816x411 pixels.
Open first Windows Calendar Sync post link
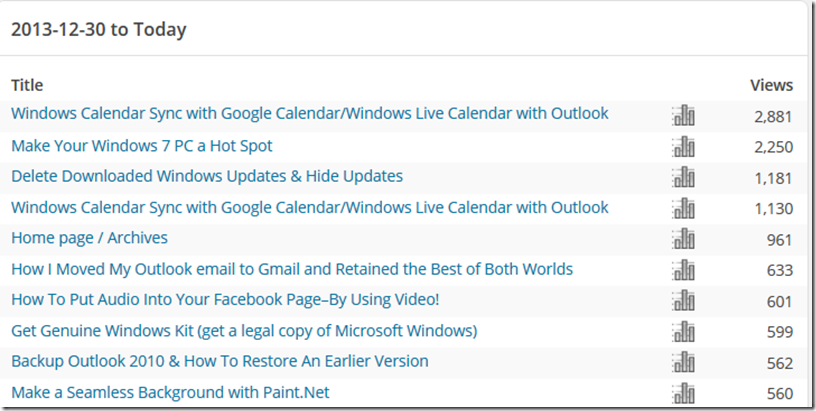click(309, 114)
